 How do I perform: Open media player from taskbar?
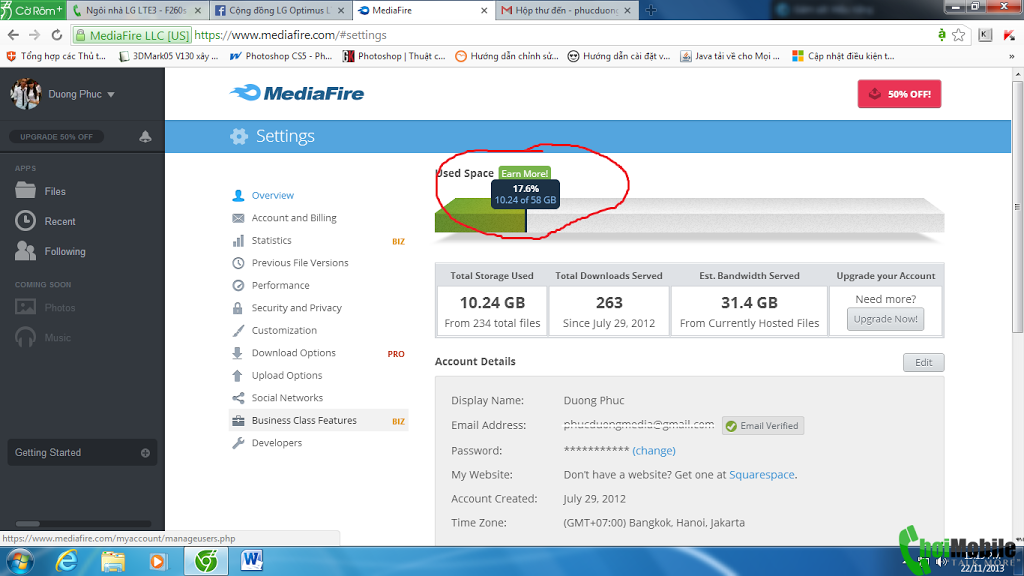point(158,562)
